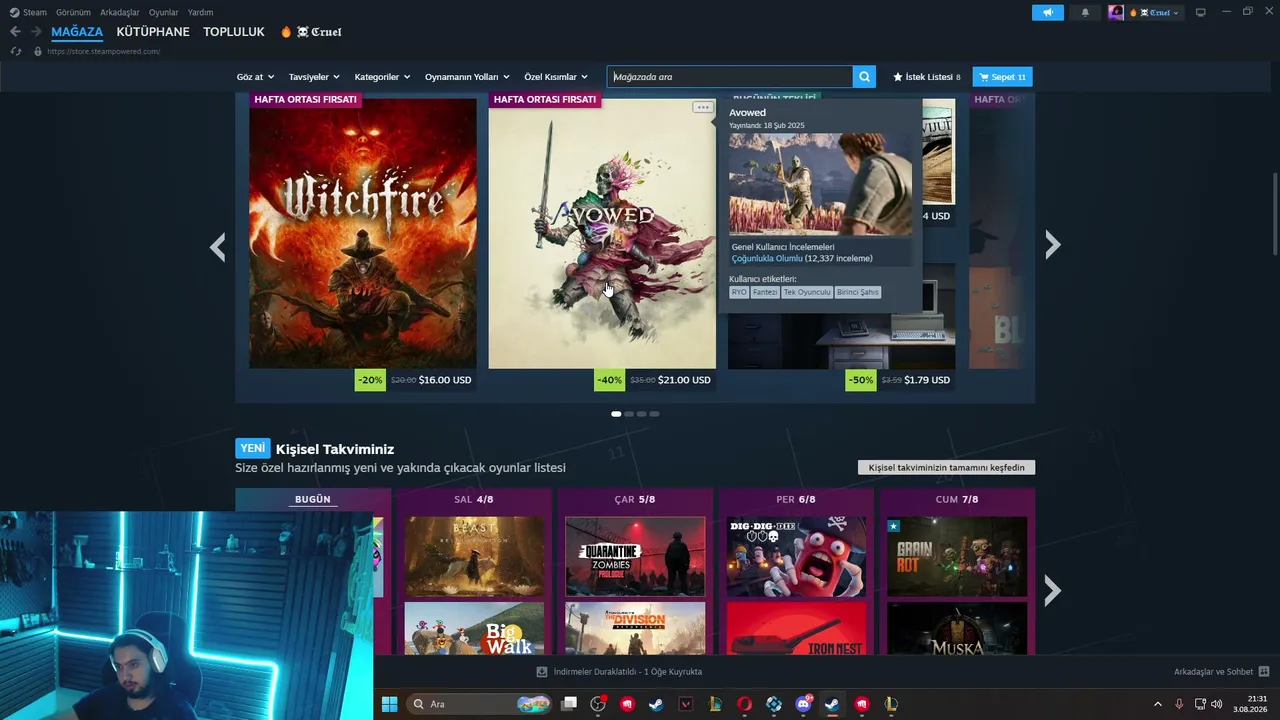Click Kişisel takviminizin tamamını keşfedin button
Image resolution: width=1280 pixels, height=720 pixels.
[x=946, y=467]
